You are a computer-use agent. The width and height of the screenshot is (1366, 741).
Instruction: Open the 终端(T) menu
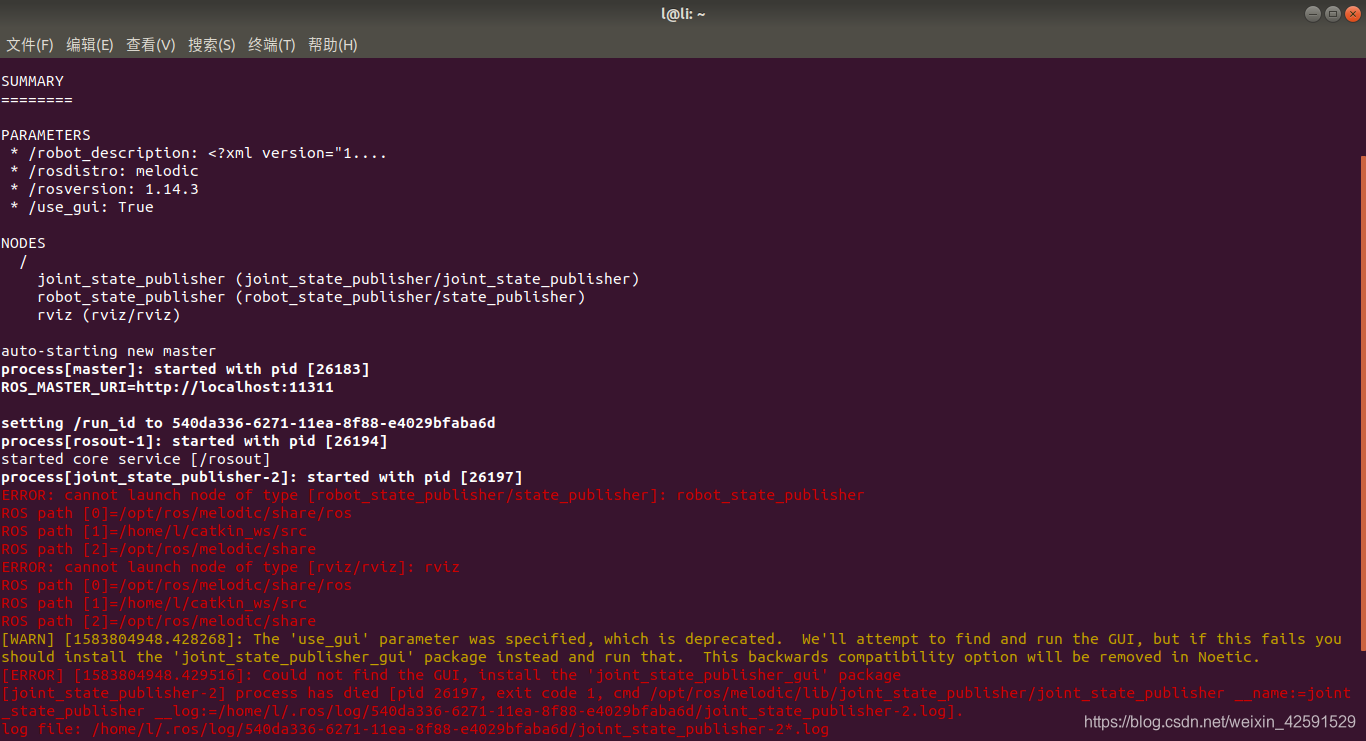[x=272, y=45]
